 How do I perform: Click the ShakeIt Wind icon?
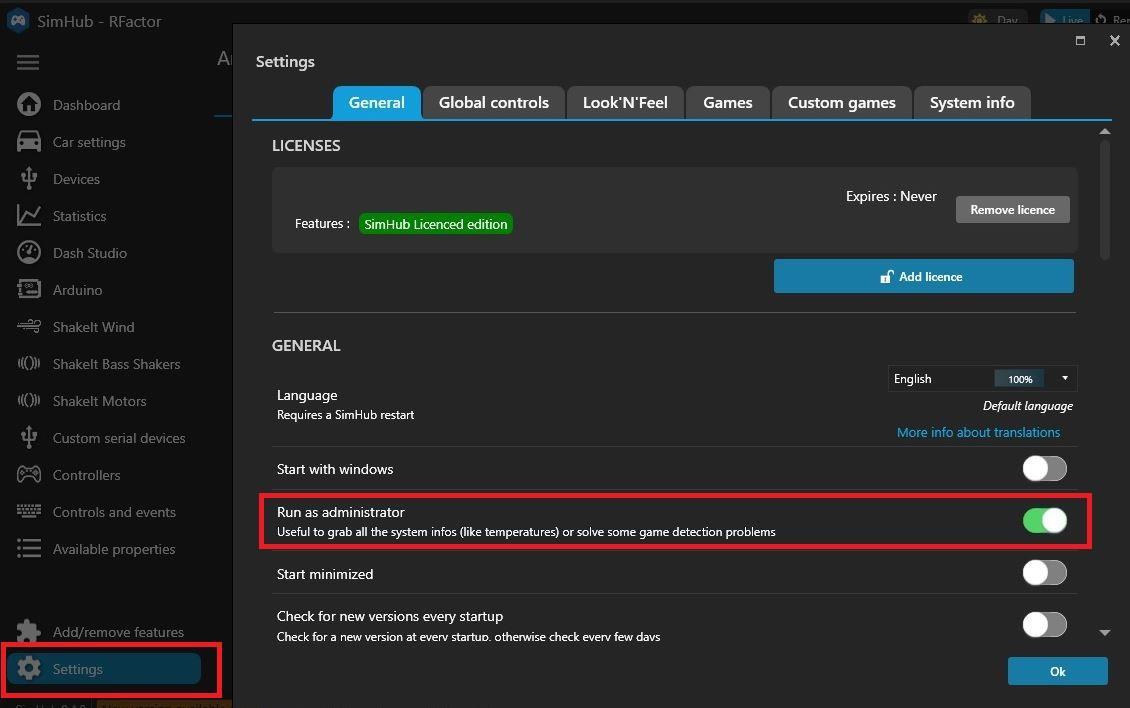[29, 327]
